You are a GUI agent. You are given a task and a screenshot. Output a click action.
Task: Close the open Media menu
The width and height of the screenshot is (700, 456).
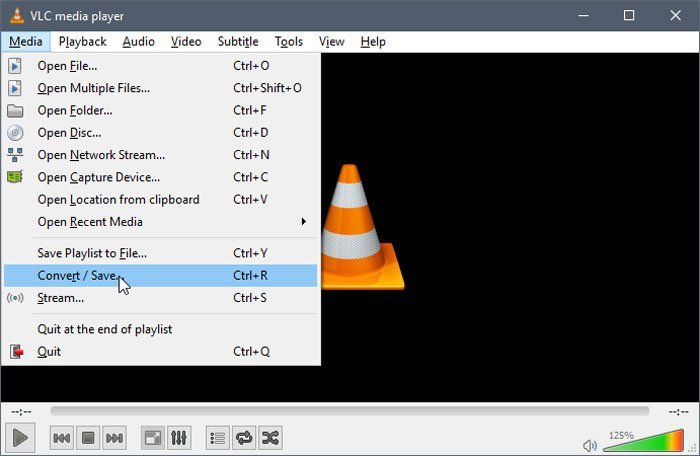(25, 42)
